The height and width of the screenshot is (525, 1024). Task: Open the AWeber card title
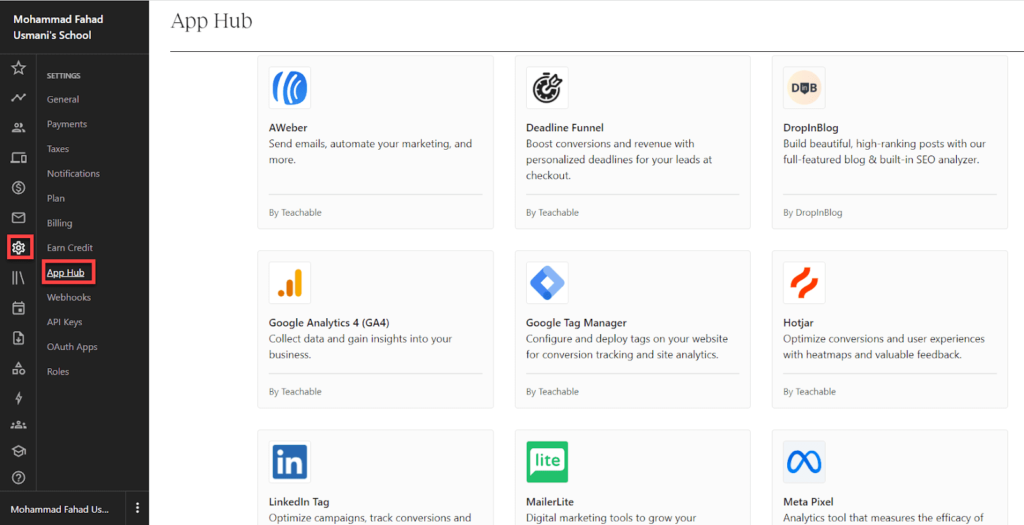coord(288,127)
